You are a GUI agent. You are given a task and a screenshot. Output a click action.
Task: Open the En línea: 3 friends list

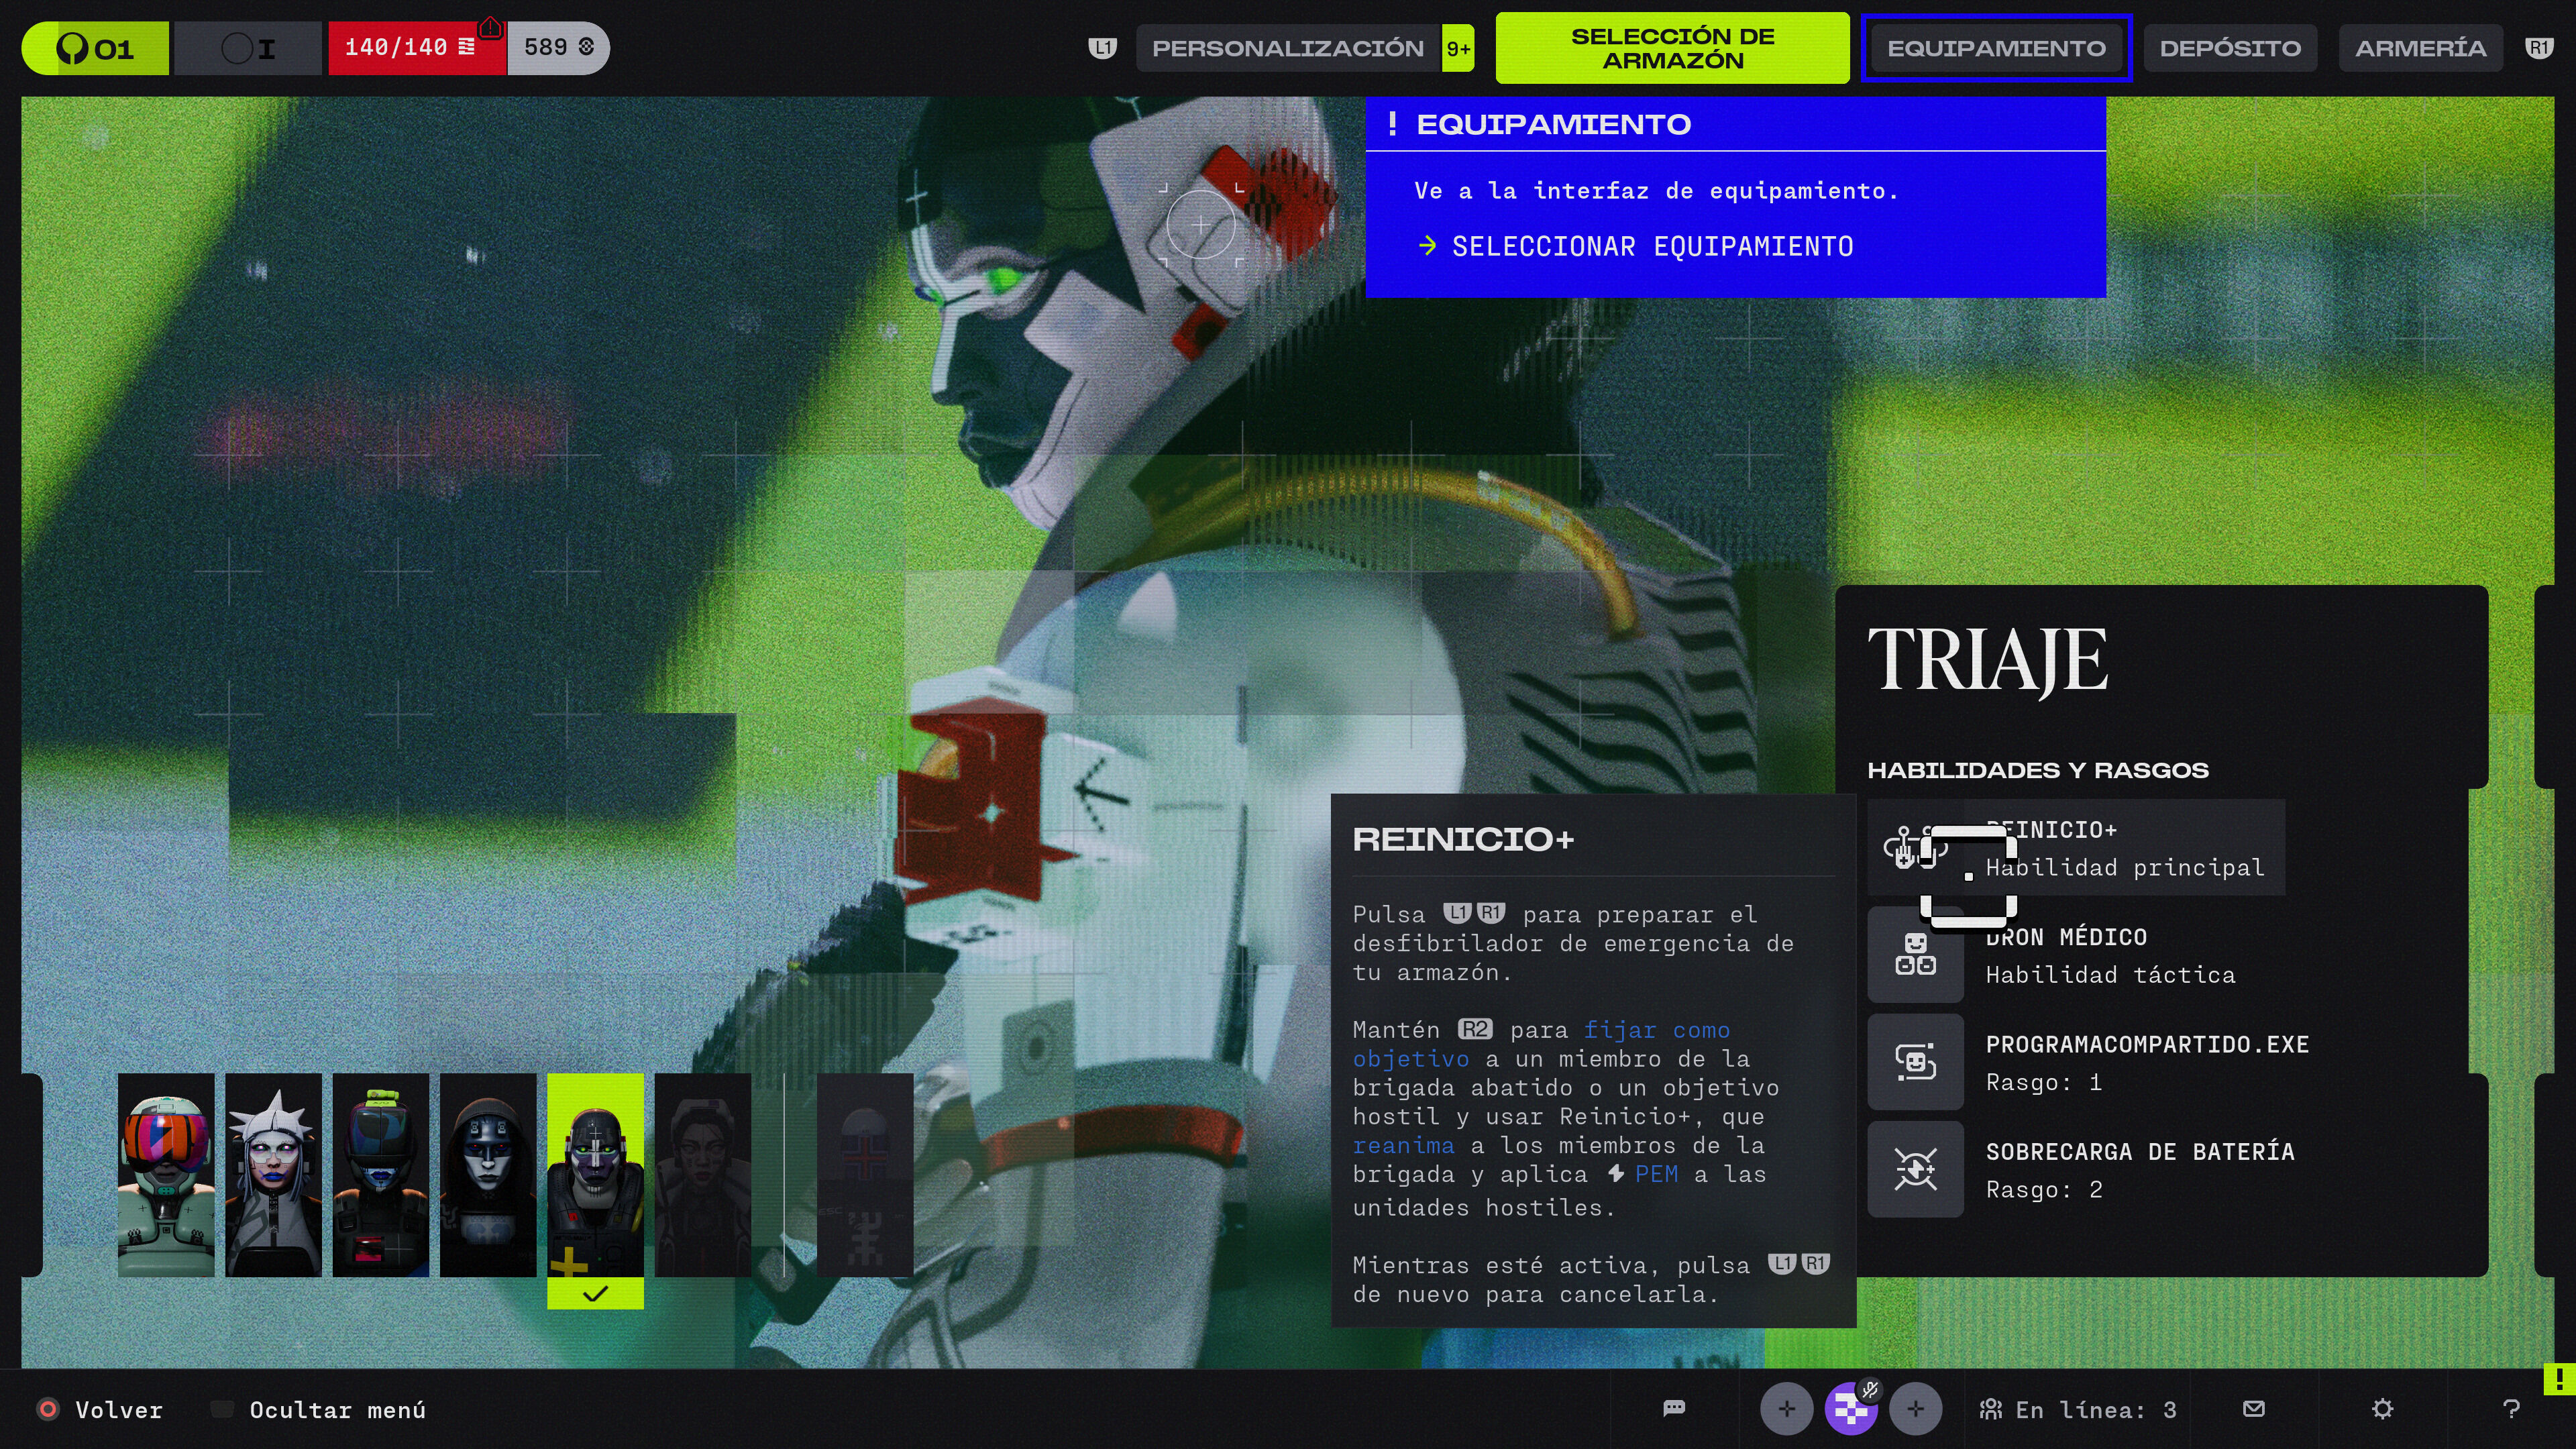[x=2077, y=1410]
